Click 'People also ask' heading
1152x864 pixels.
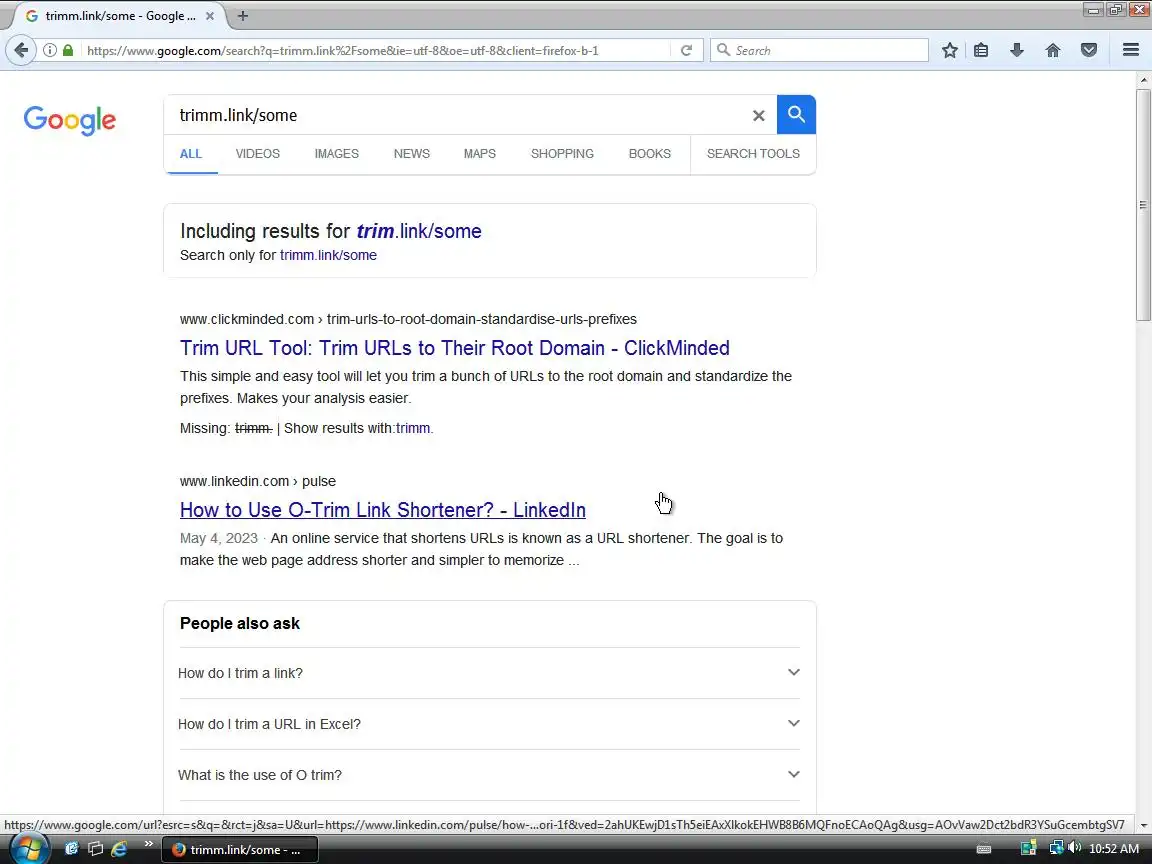coord(240,624)
